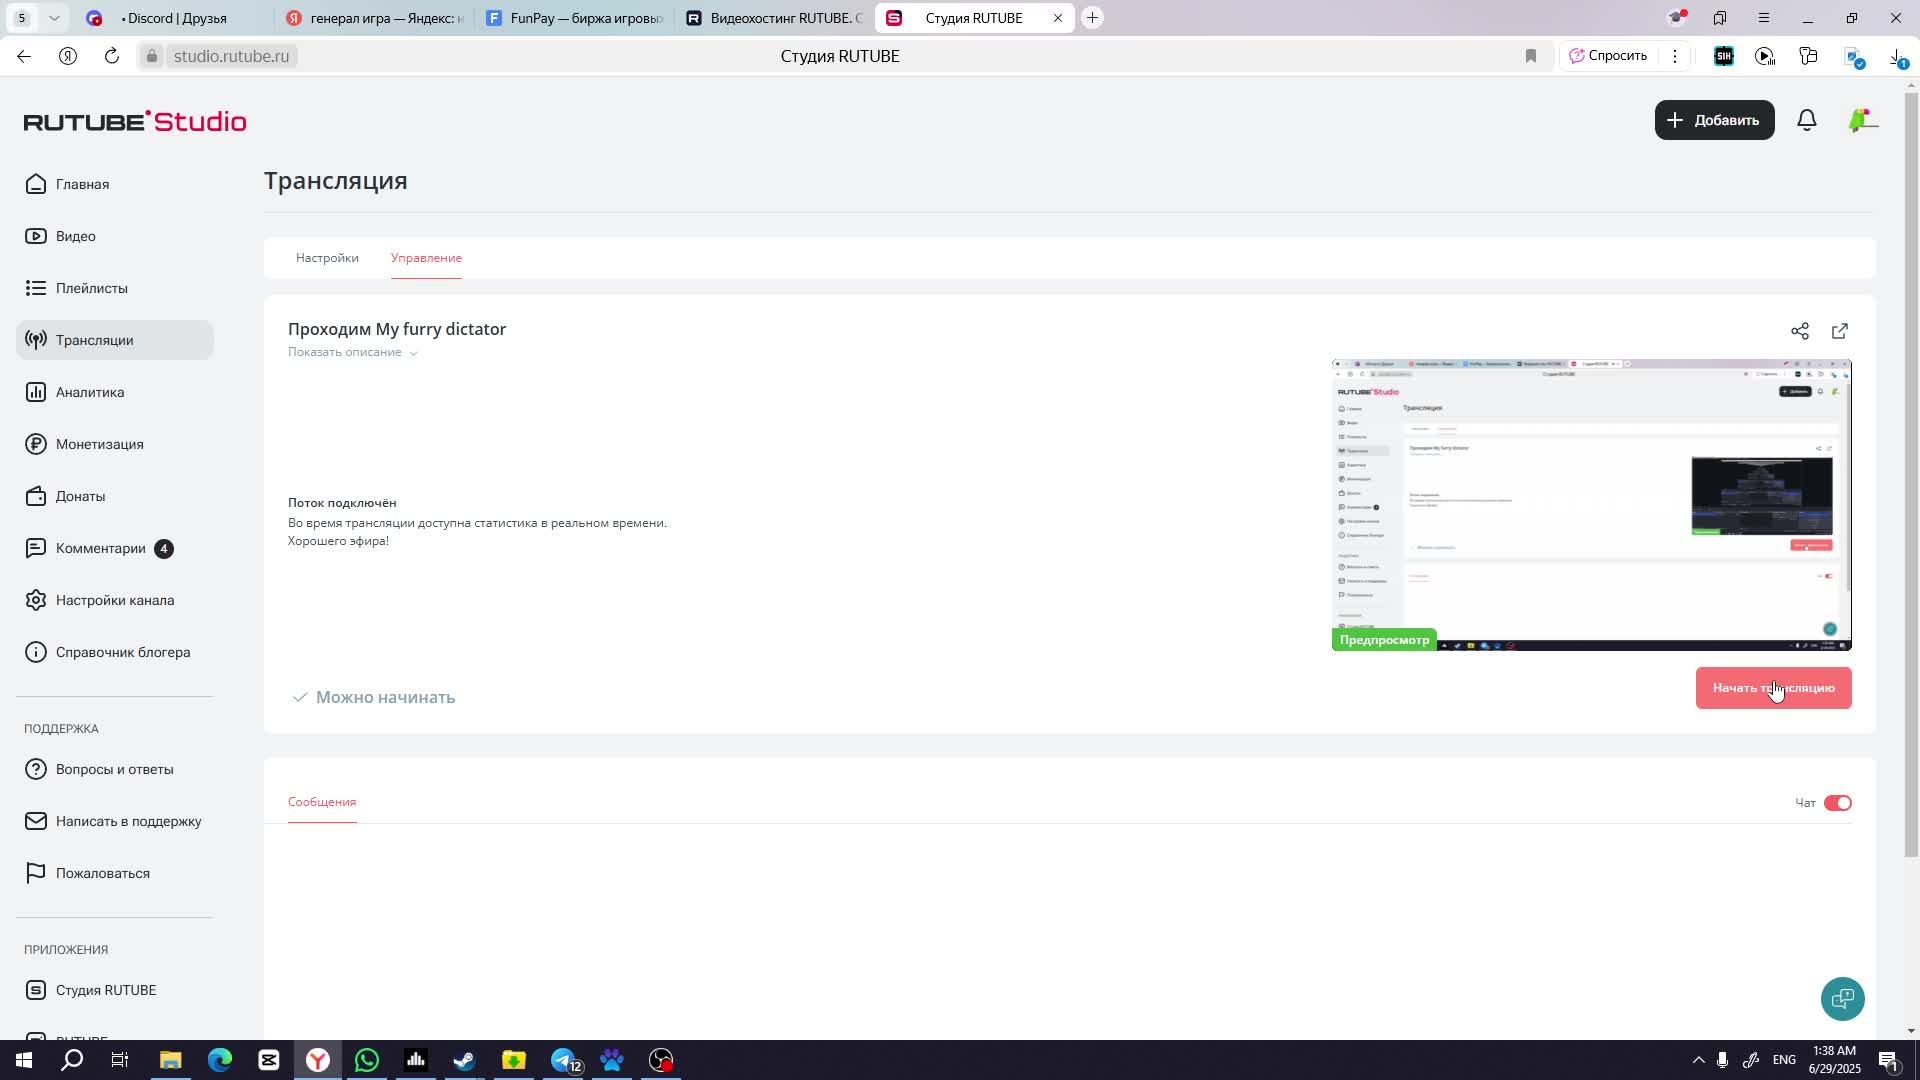
Task: Reload the page
Action: (x=112, y=56)
